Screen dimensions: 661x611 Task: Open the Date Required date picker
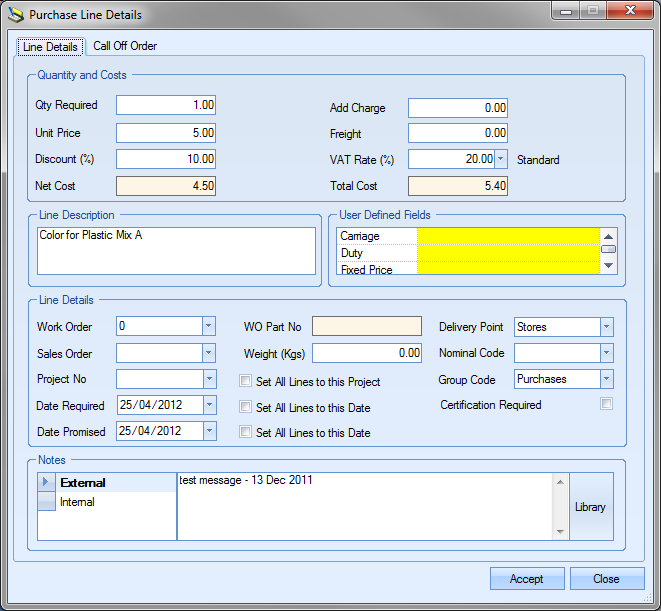tap(208, 405)
